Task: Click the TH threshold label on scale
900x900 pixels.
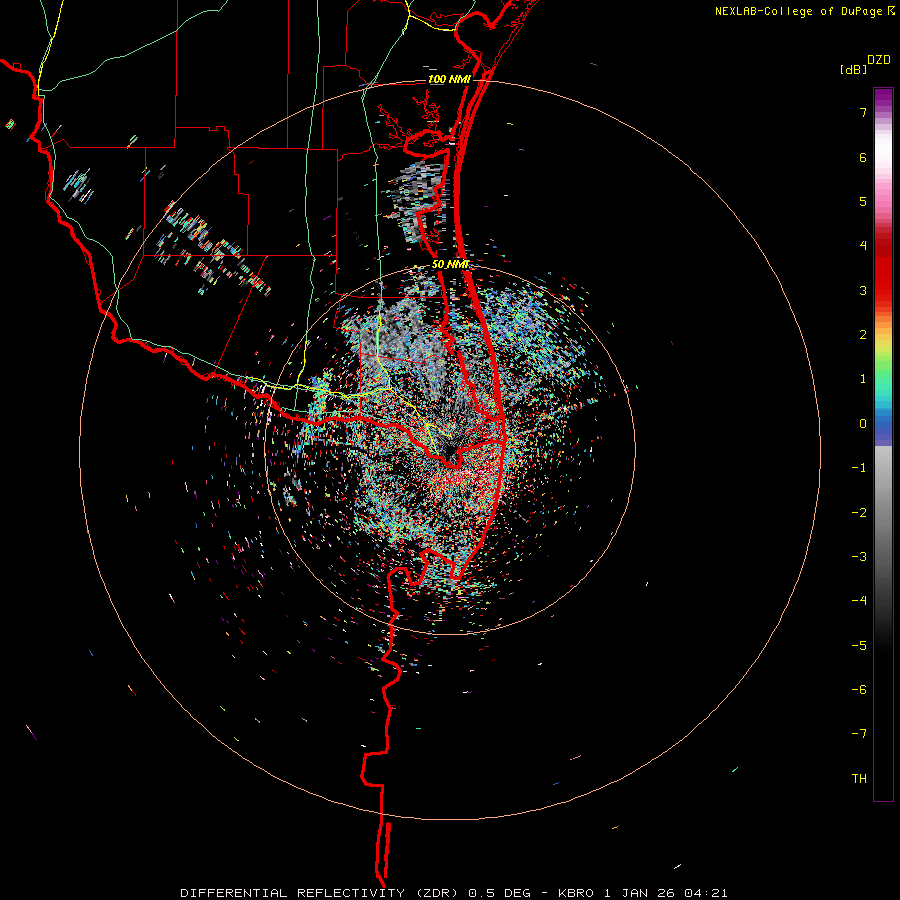Action: pyautogui.click(x=859, y=779)
